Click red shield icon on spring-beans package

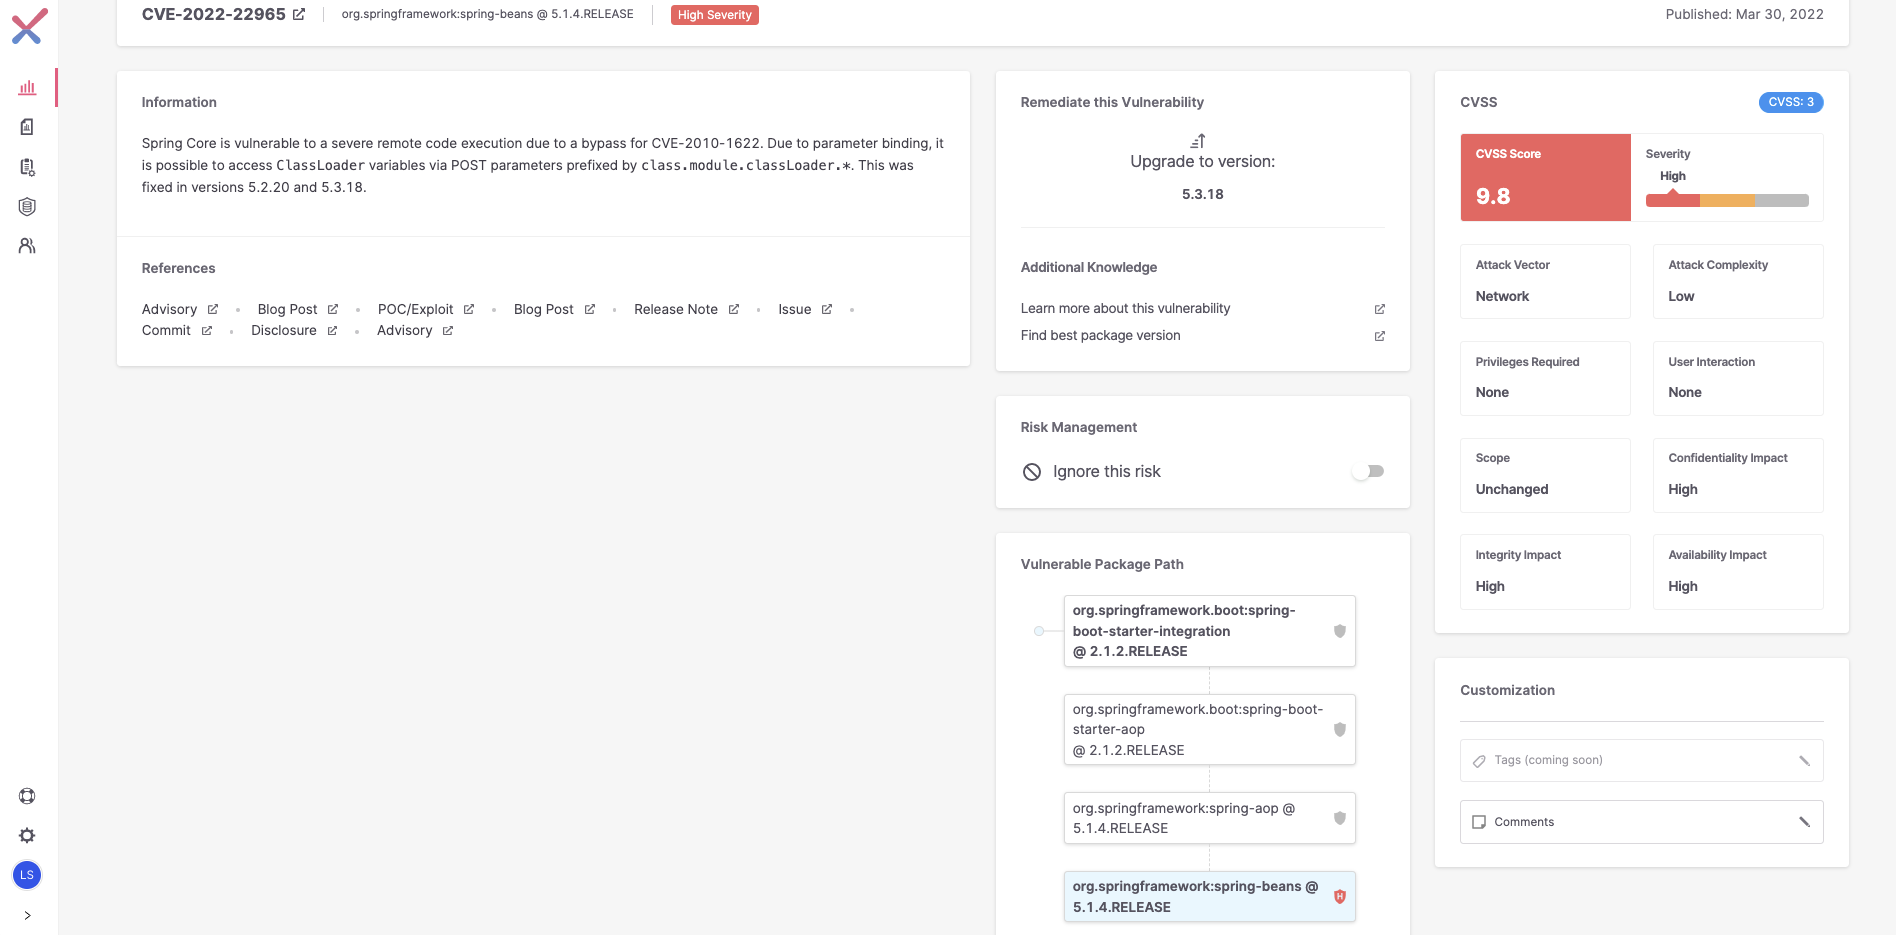1339,897
